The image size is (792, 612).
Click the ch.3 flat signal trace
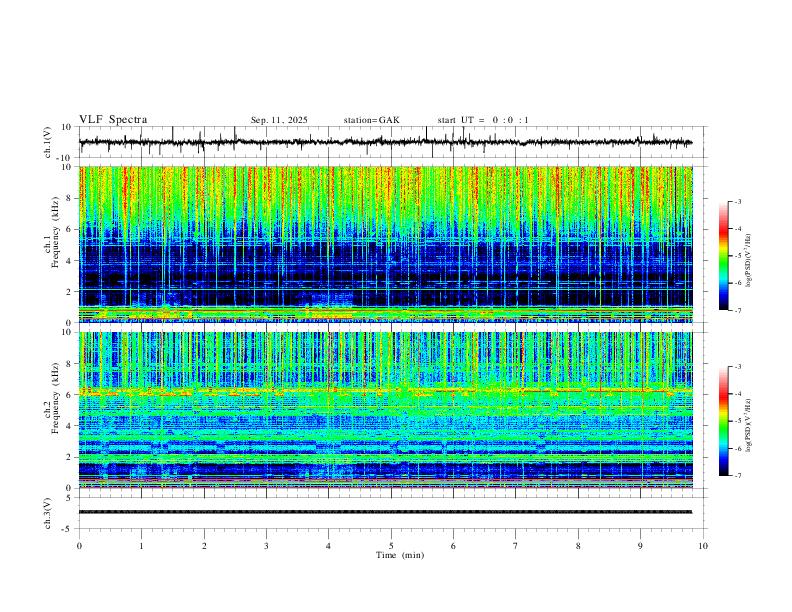click(x=385, y=512)
